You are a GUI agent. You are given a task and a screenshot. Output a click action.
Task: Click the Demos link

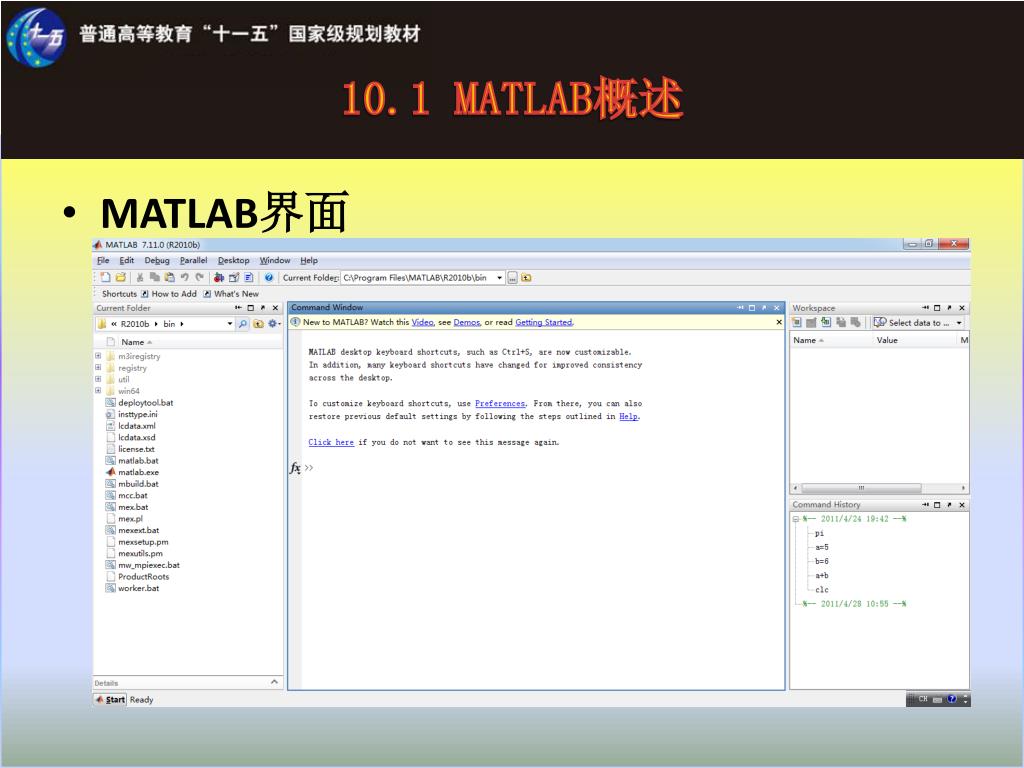467,323
